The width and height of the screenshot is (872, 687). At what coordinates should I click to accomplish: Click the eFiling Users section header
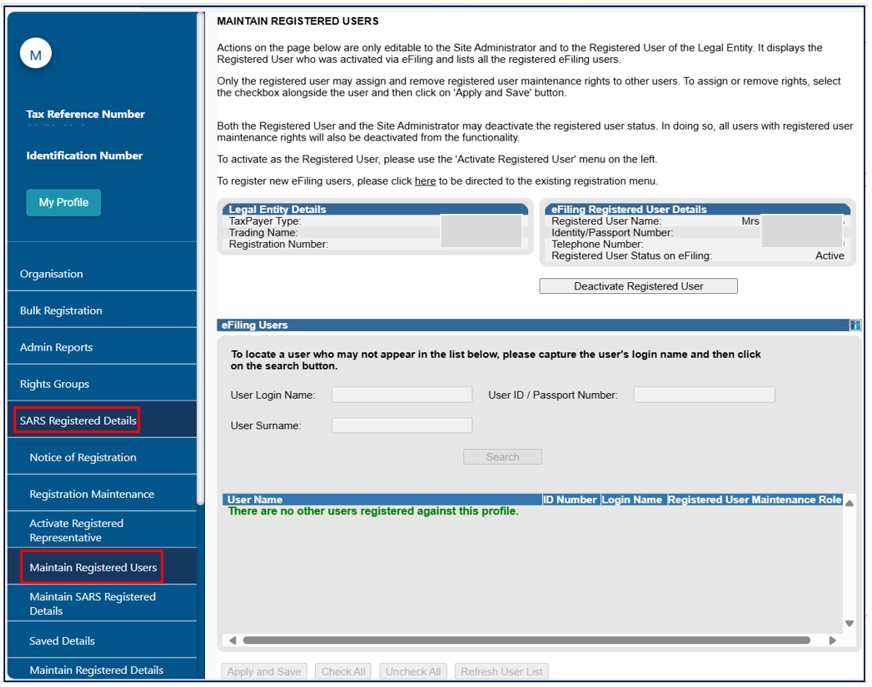pos(533,325)
